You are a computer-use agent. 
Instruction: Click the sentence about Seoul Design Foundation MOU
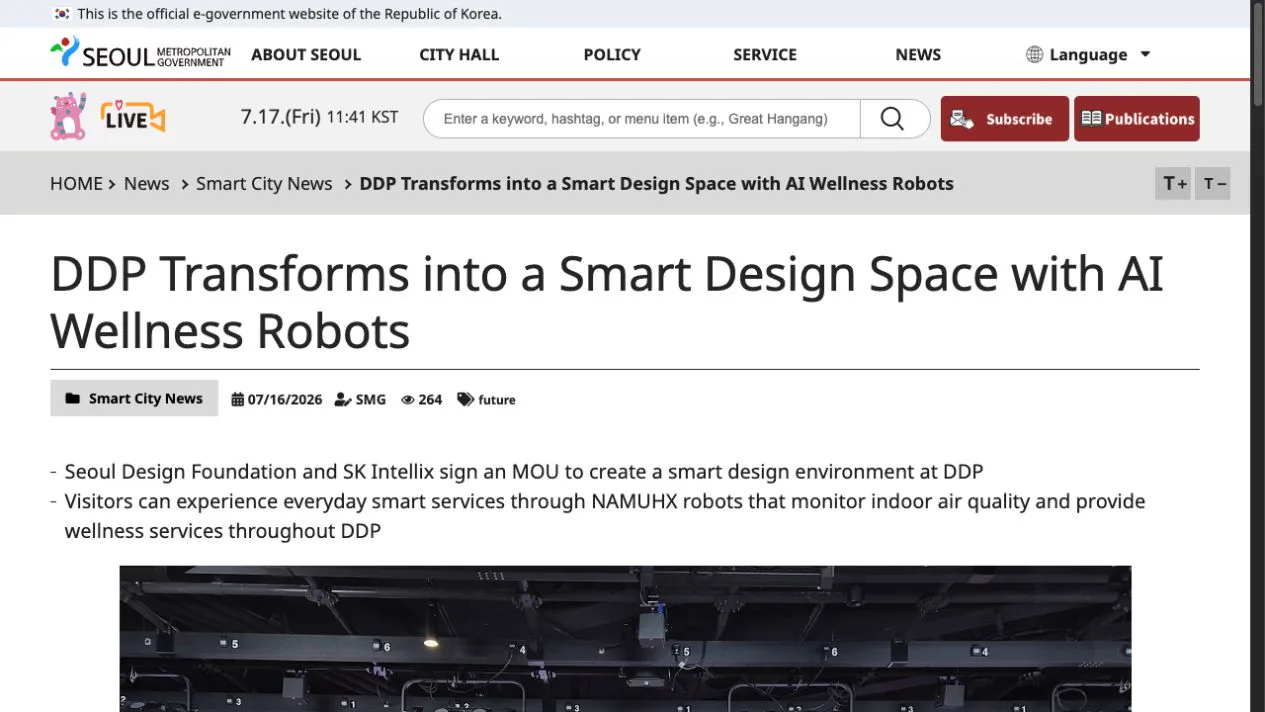coord(524,471)
